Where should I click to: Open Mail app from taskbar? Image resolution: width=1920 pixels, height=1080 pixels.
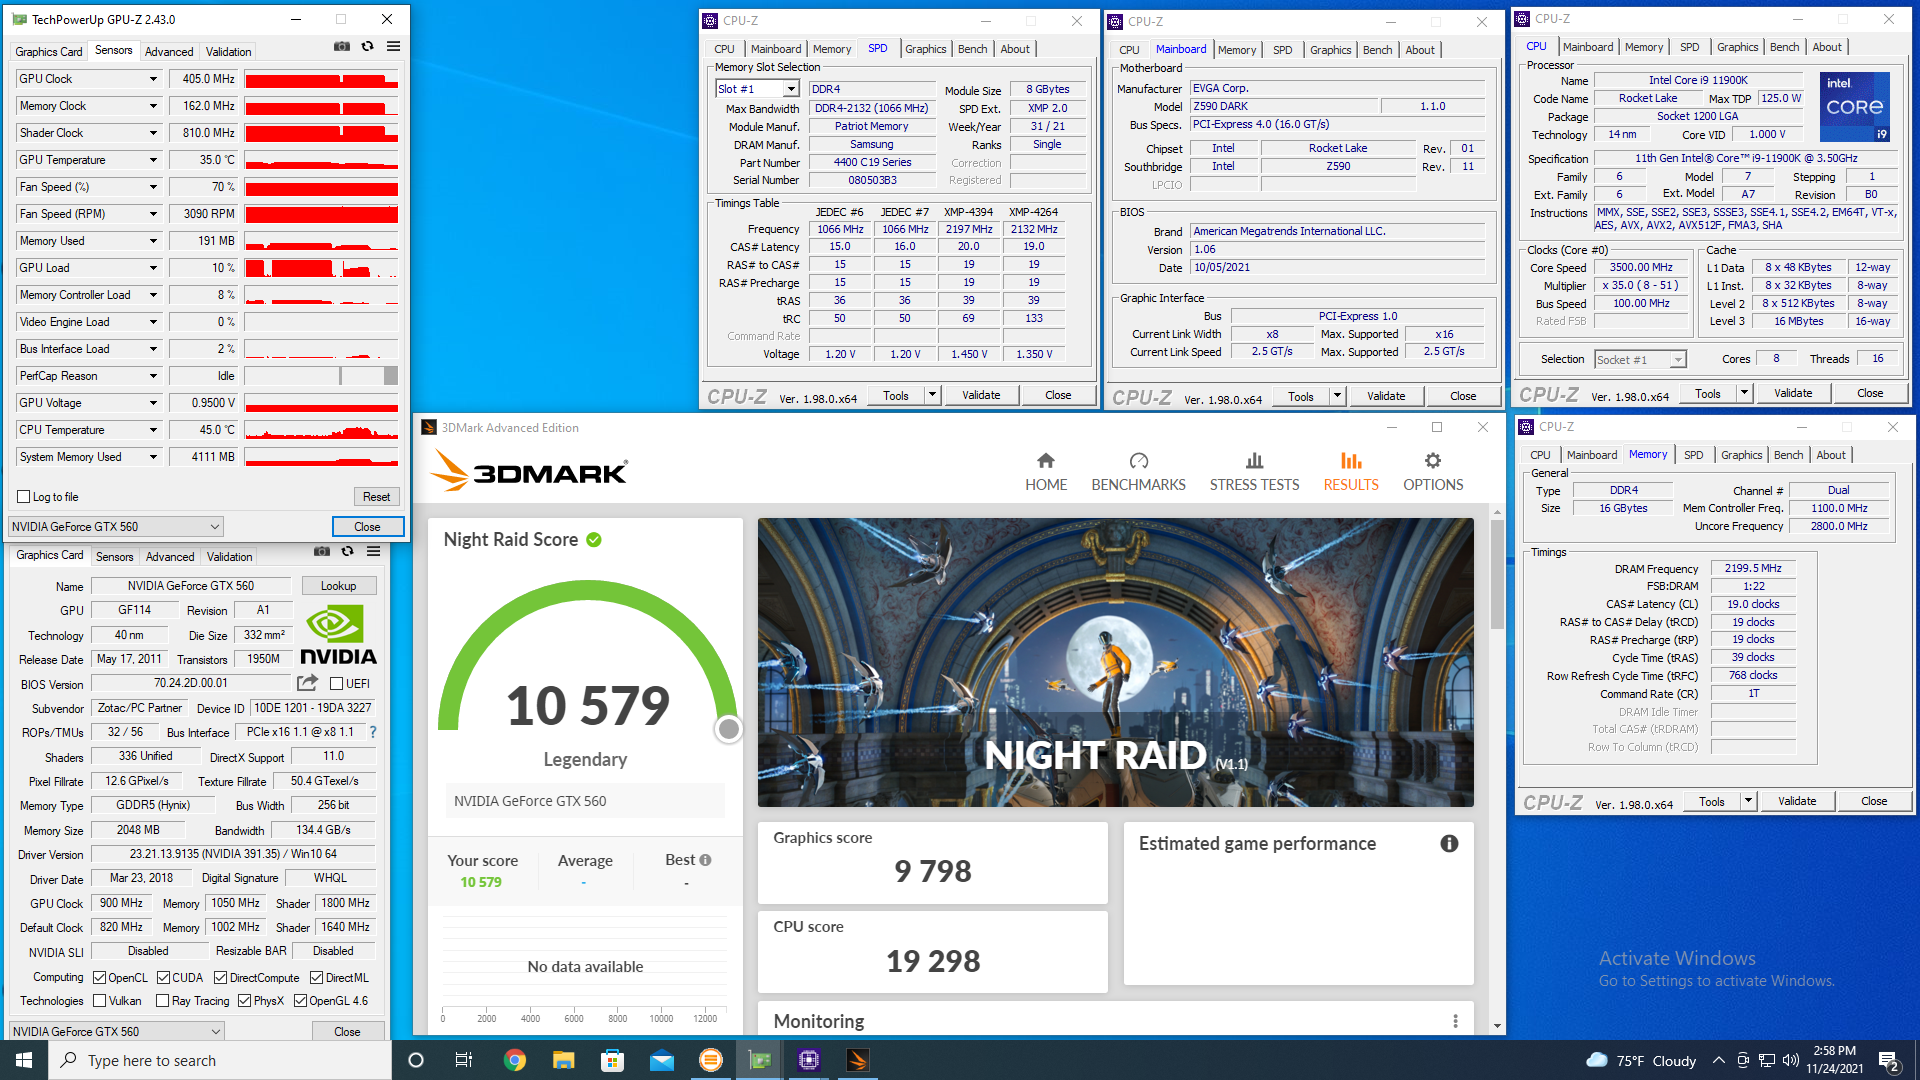(661, 1060)
